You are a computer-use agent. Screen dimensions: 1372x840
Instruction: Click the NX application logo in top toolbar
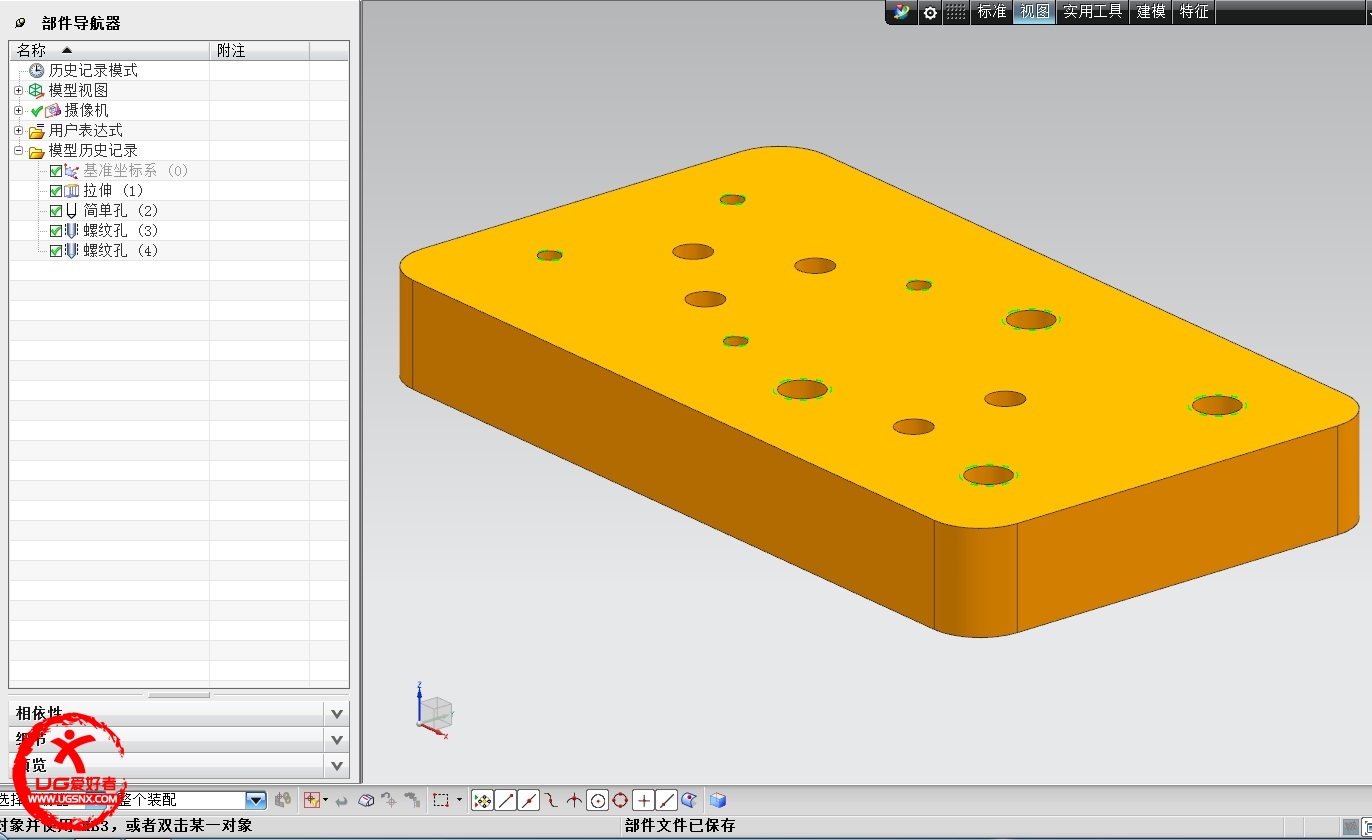(902, 12)
